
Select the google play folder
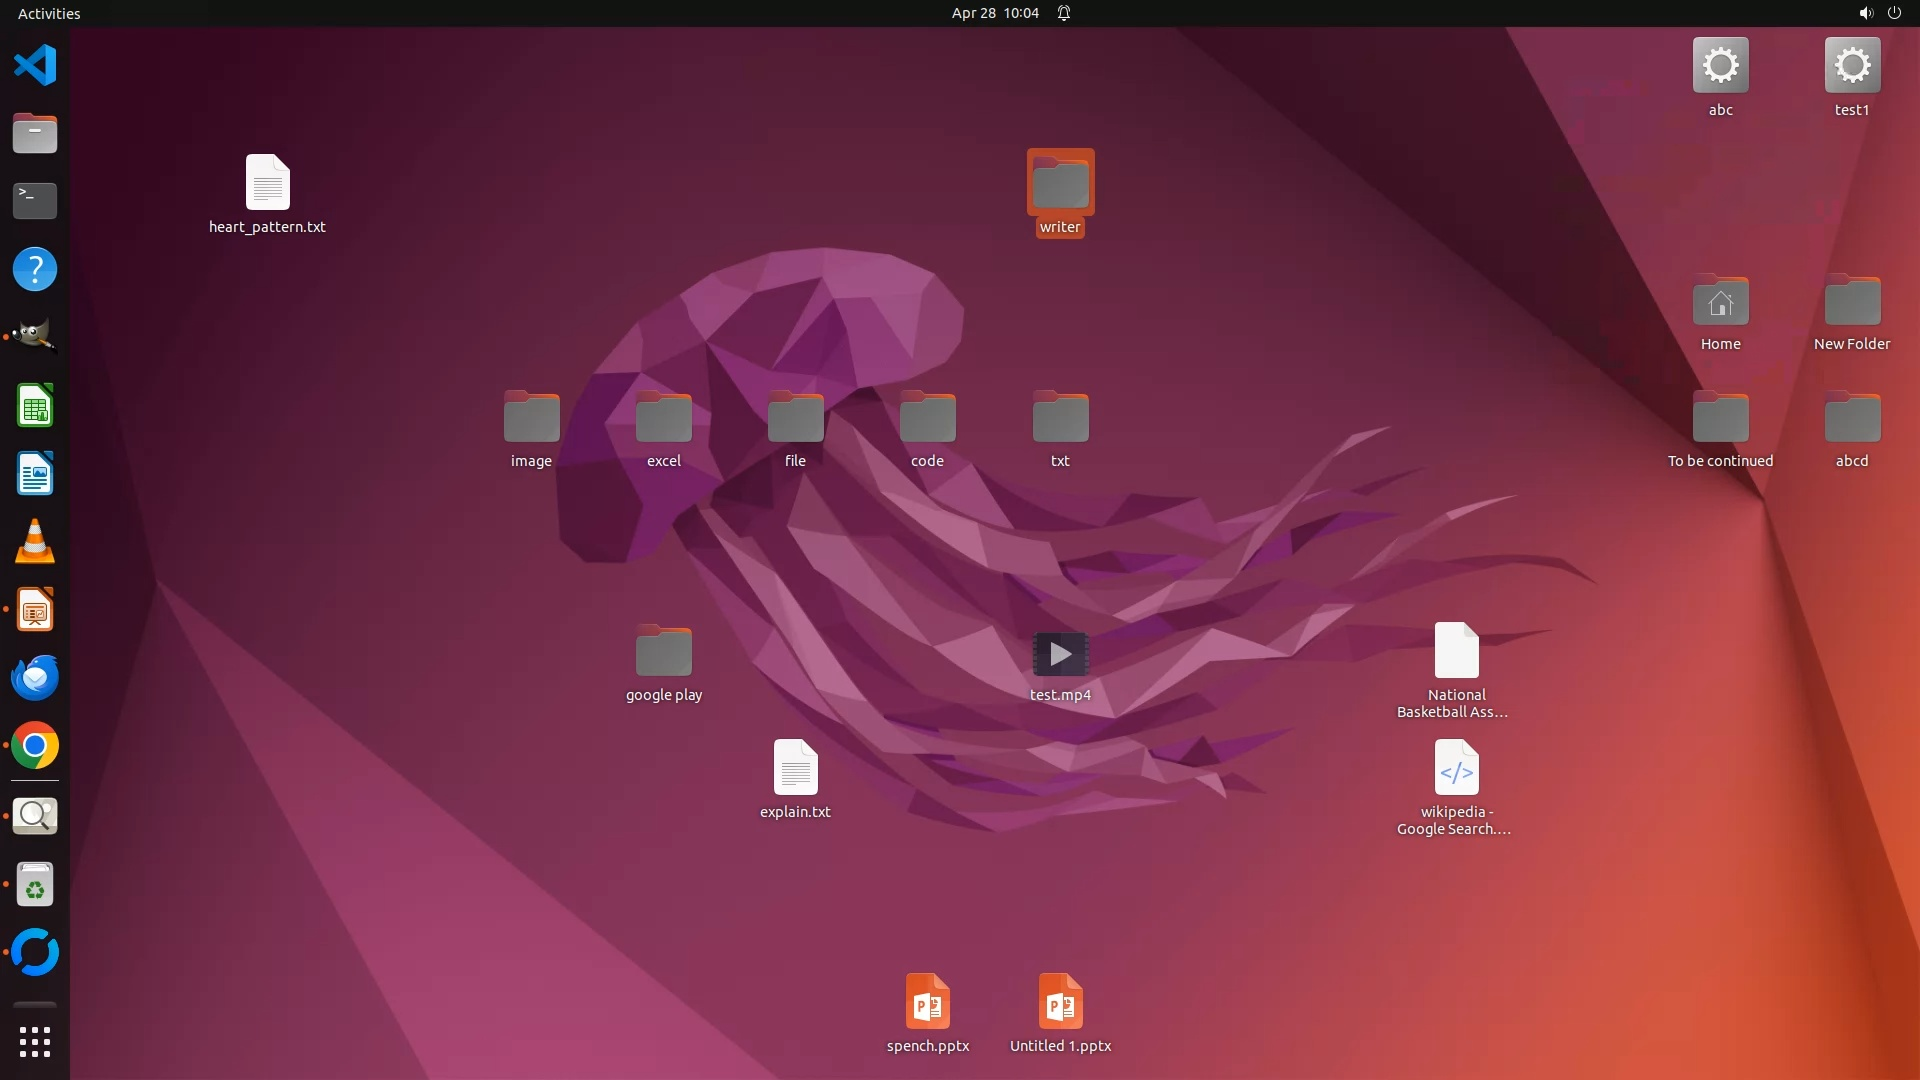[x=663, y=653]
